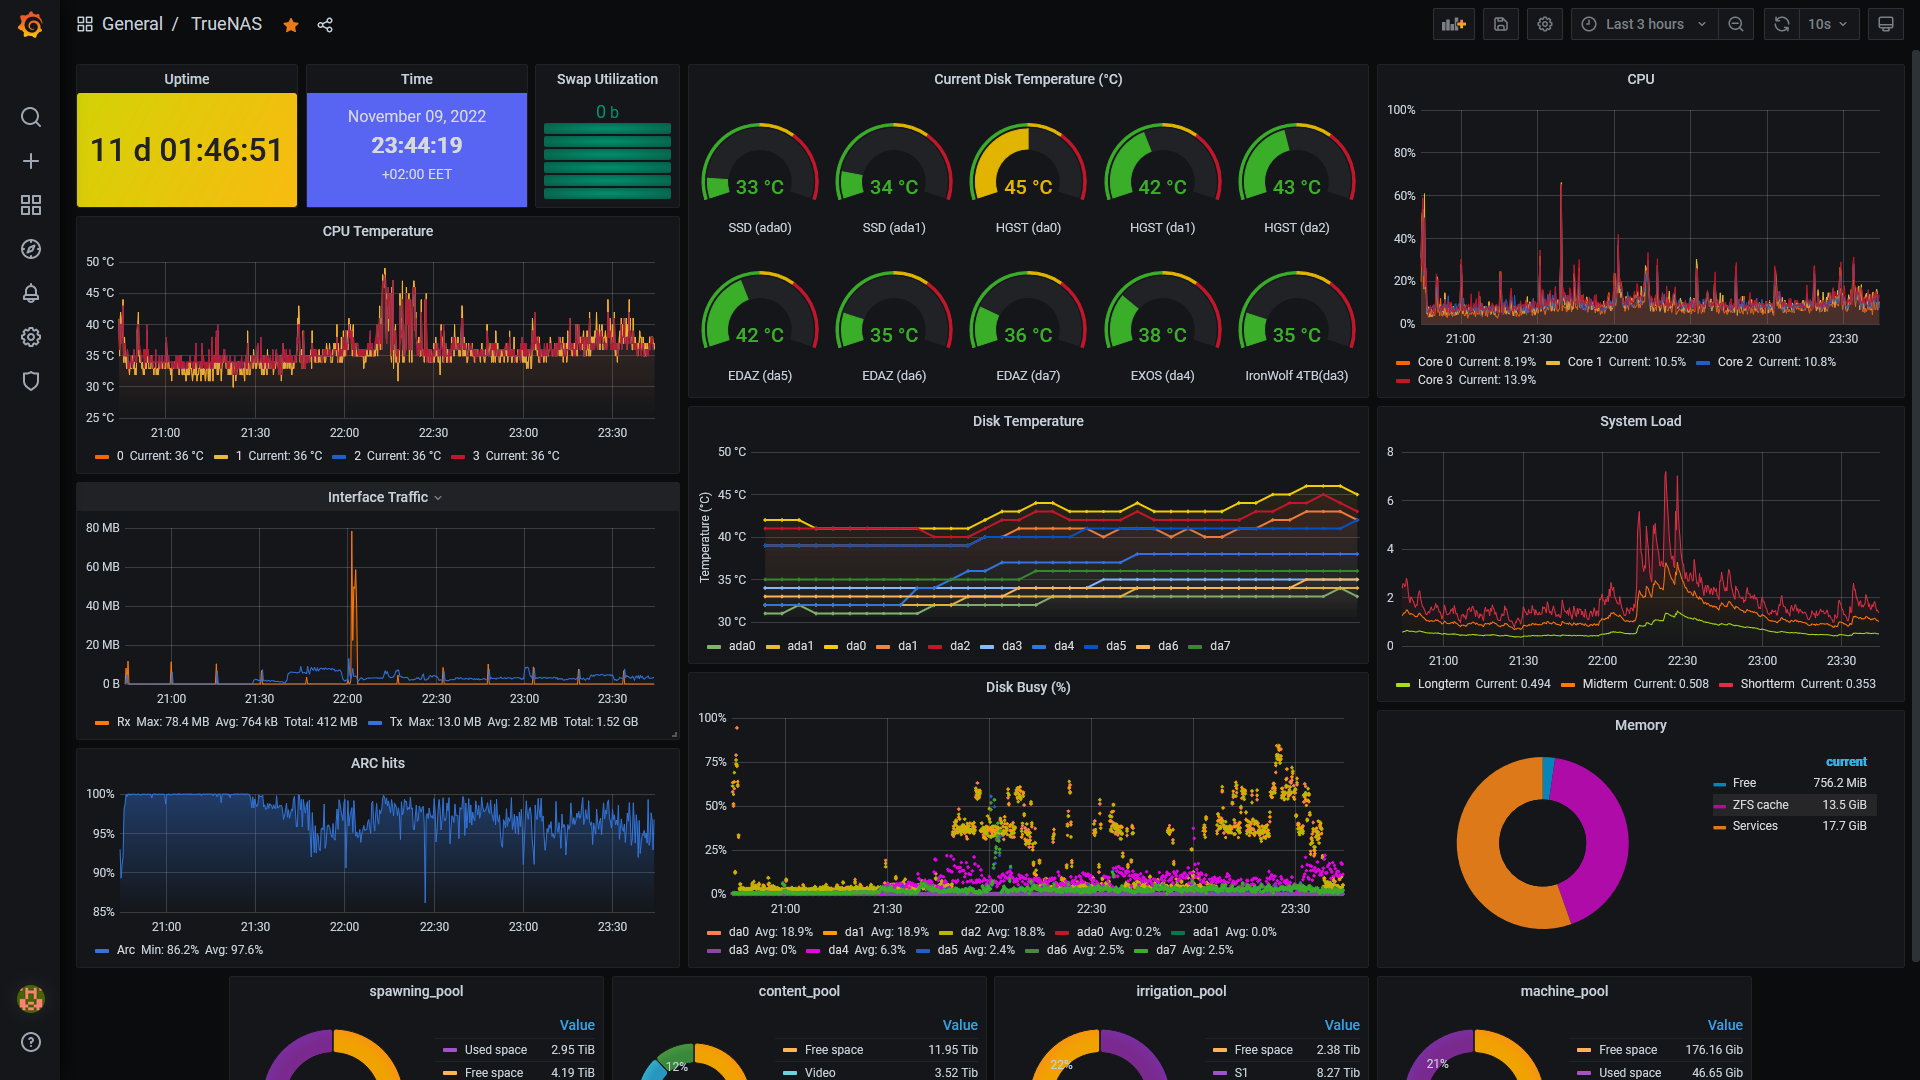Image resolution: width=1920 pixels, height=1080 pixels.
Task: Open the search dashboards icon
Action: 31,117
